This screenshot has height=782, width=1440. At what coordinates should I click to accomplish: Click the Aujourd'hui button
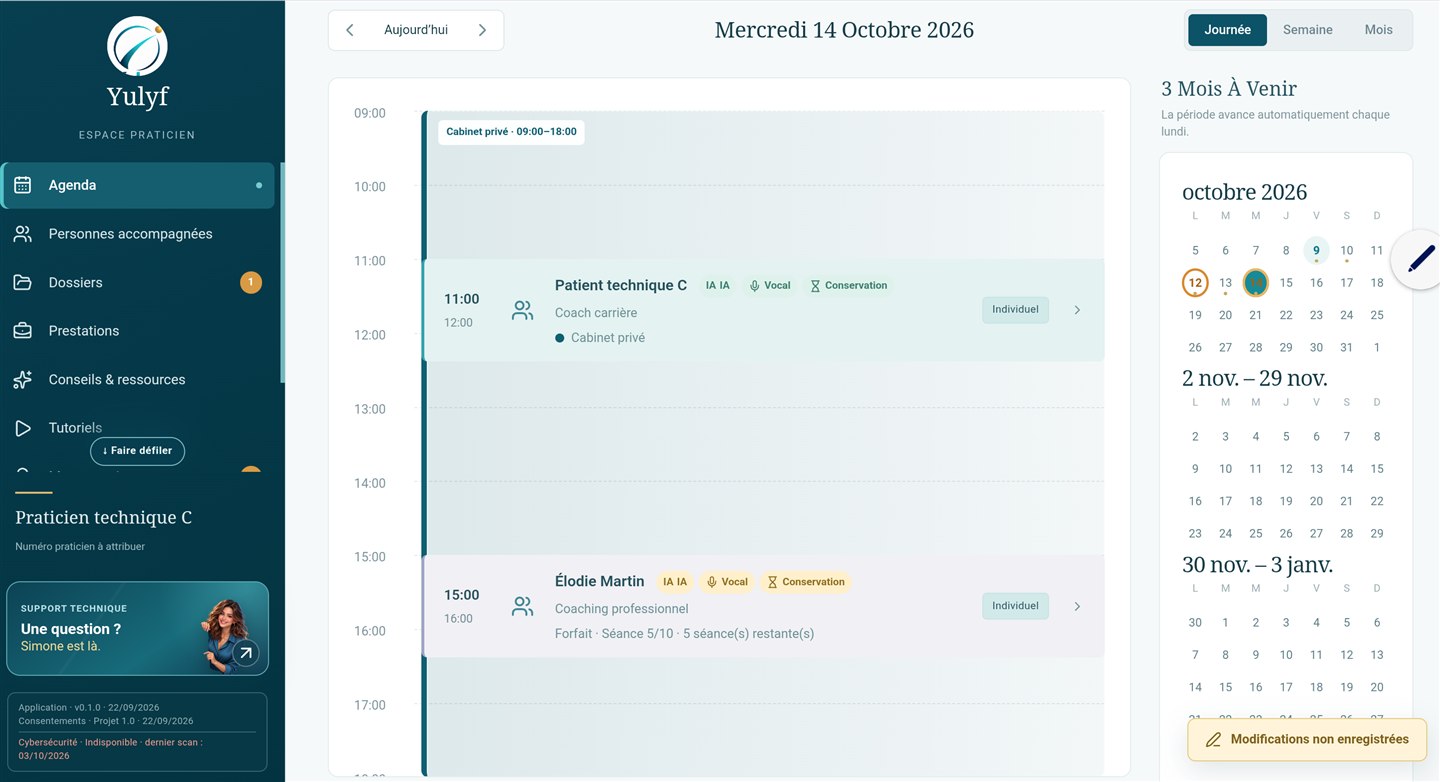pyautogui.click(x=416, y=30)
